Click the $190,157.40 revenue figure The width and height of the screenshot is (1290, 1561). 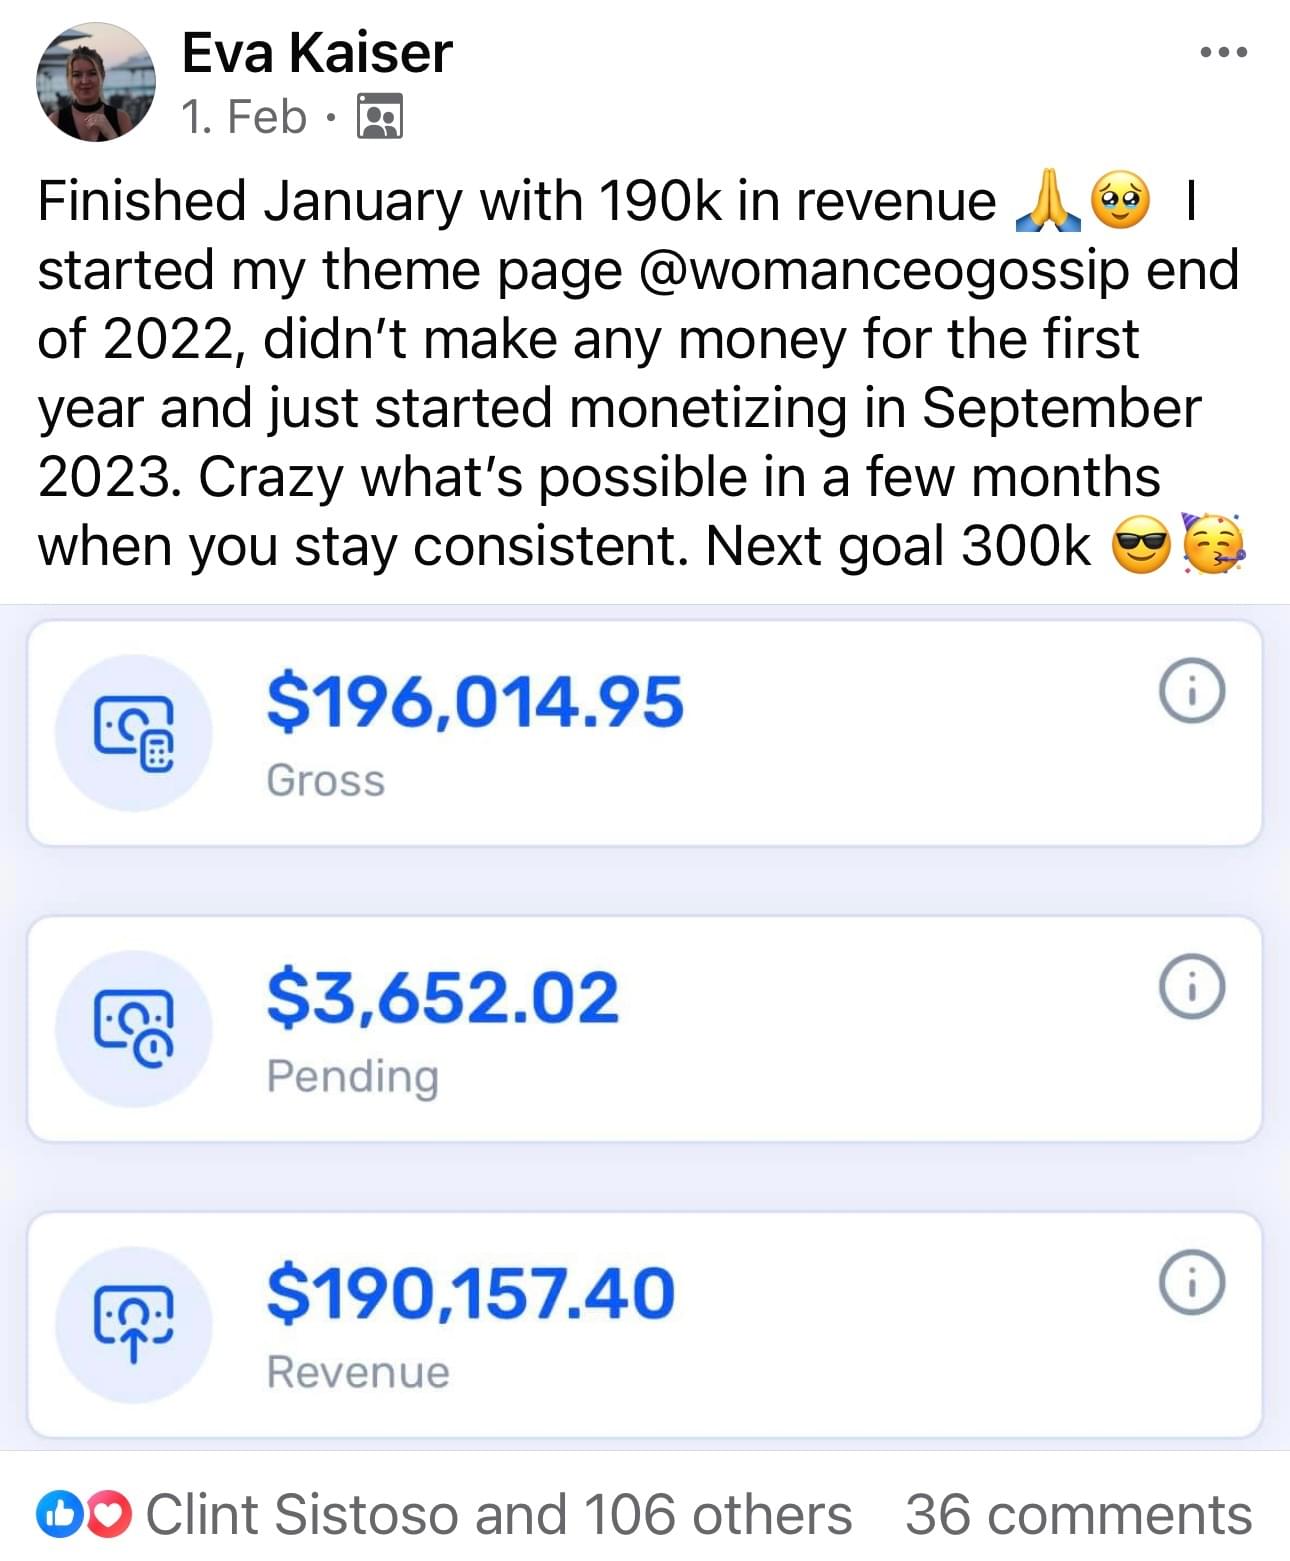(471, 1292)
